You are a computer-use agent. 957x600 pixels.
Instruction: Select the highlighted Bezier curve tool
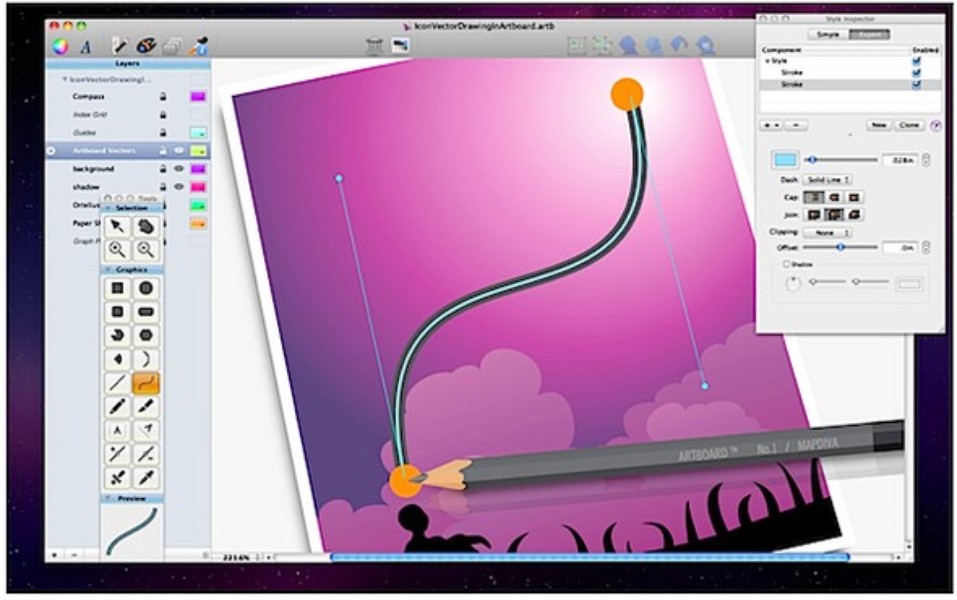tap(146, 383)
